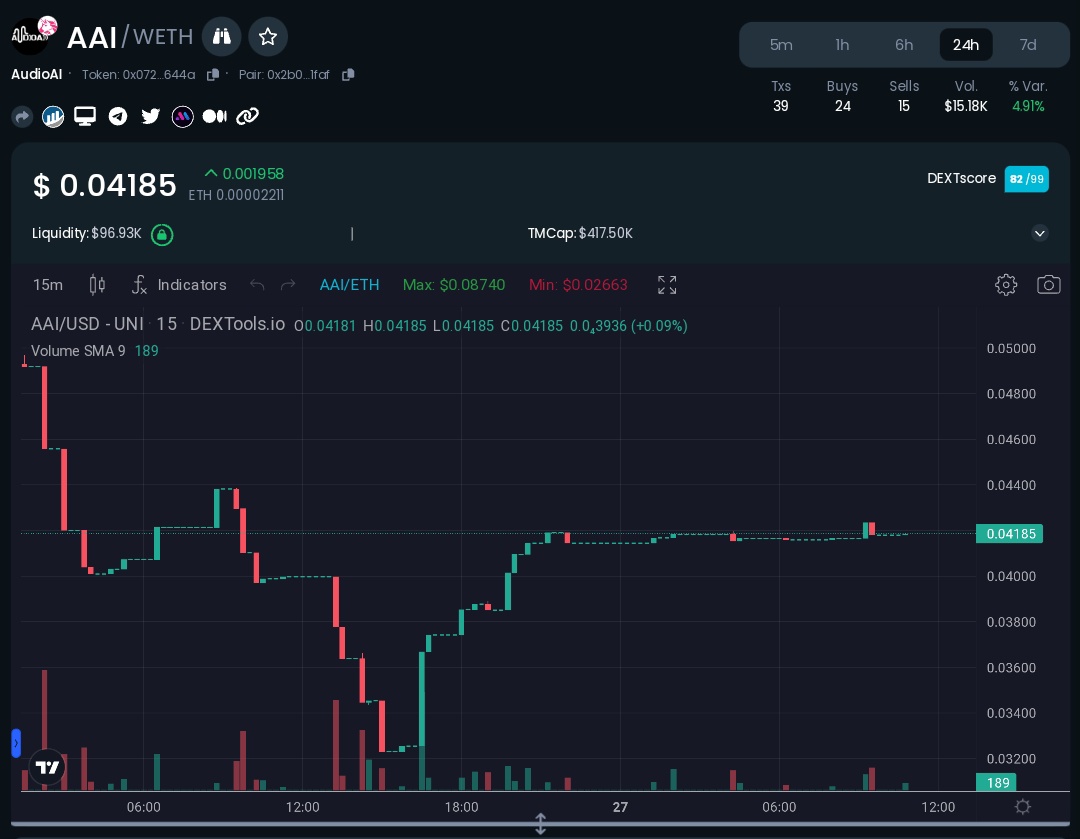
Task: Copy the pair address 0x2b0...1faf
Action: click(x=348, y=74)
